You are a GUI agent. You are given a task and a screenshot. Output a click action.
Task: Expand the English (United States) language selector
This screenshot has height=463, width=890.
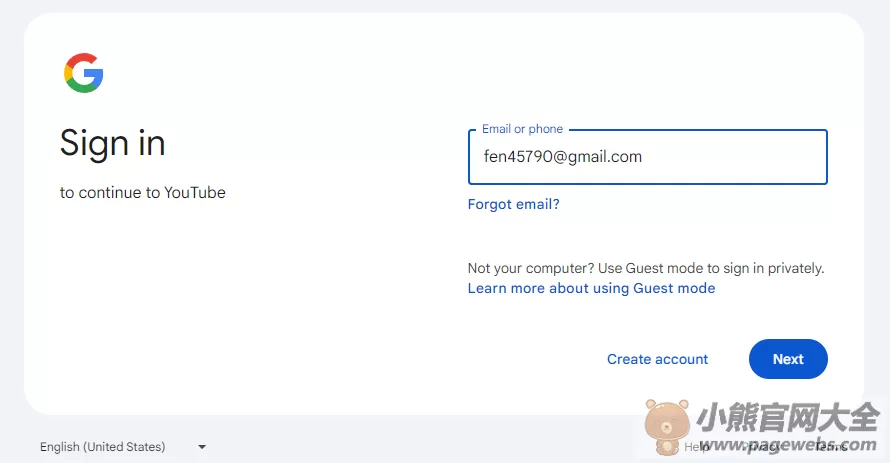[x=123, y=447]
